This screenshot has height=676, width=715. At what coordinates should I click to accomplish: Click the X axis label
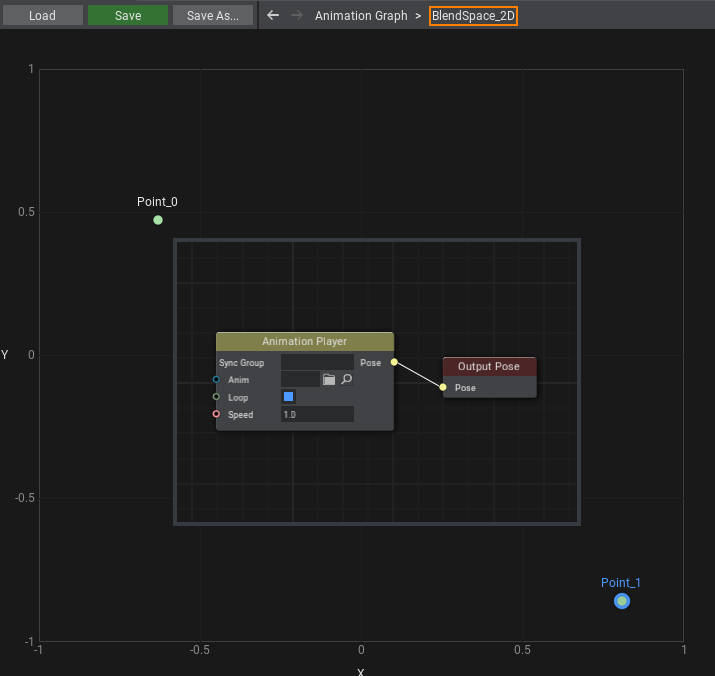(x=361, y=672)
